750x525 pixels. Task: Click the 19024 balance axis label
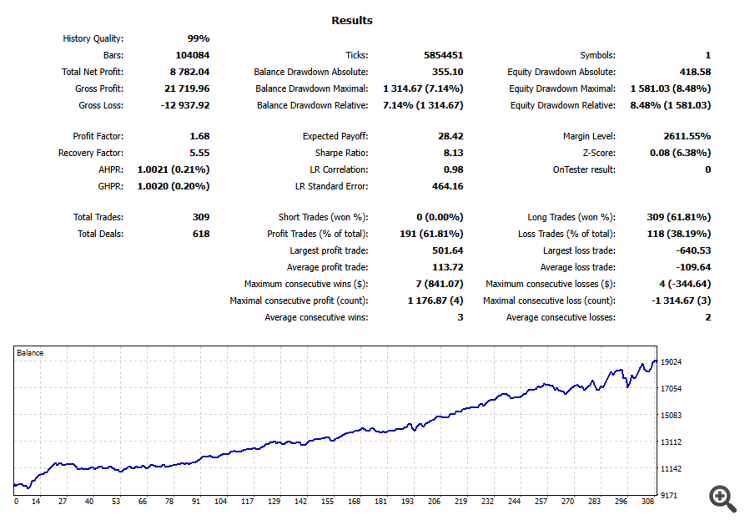[x=671, y=362]
